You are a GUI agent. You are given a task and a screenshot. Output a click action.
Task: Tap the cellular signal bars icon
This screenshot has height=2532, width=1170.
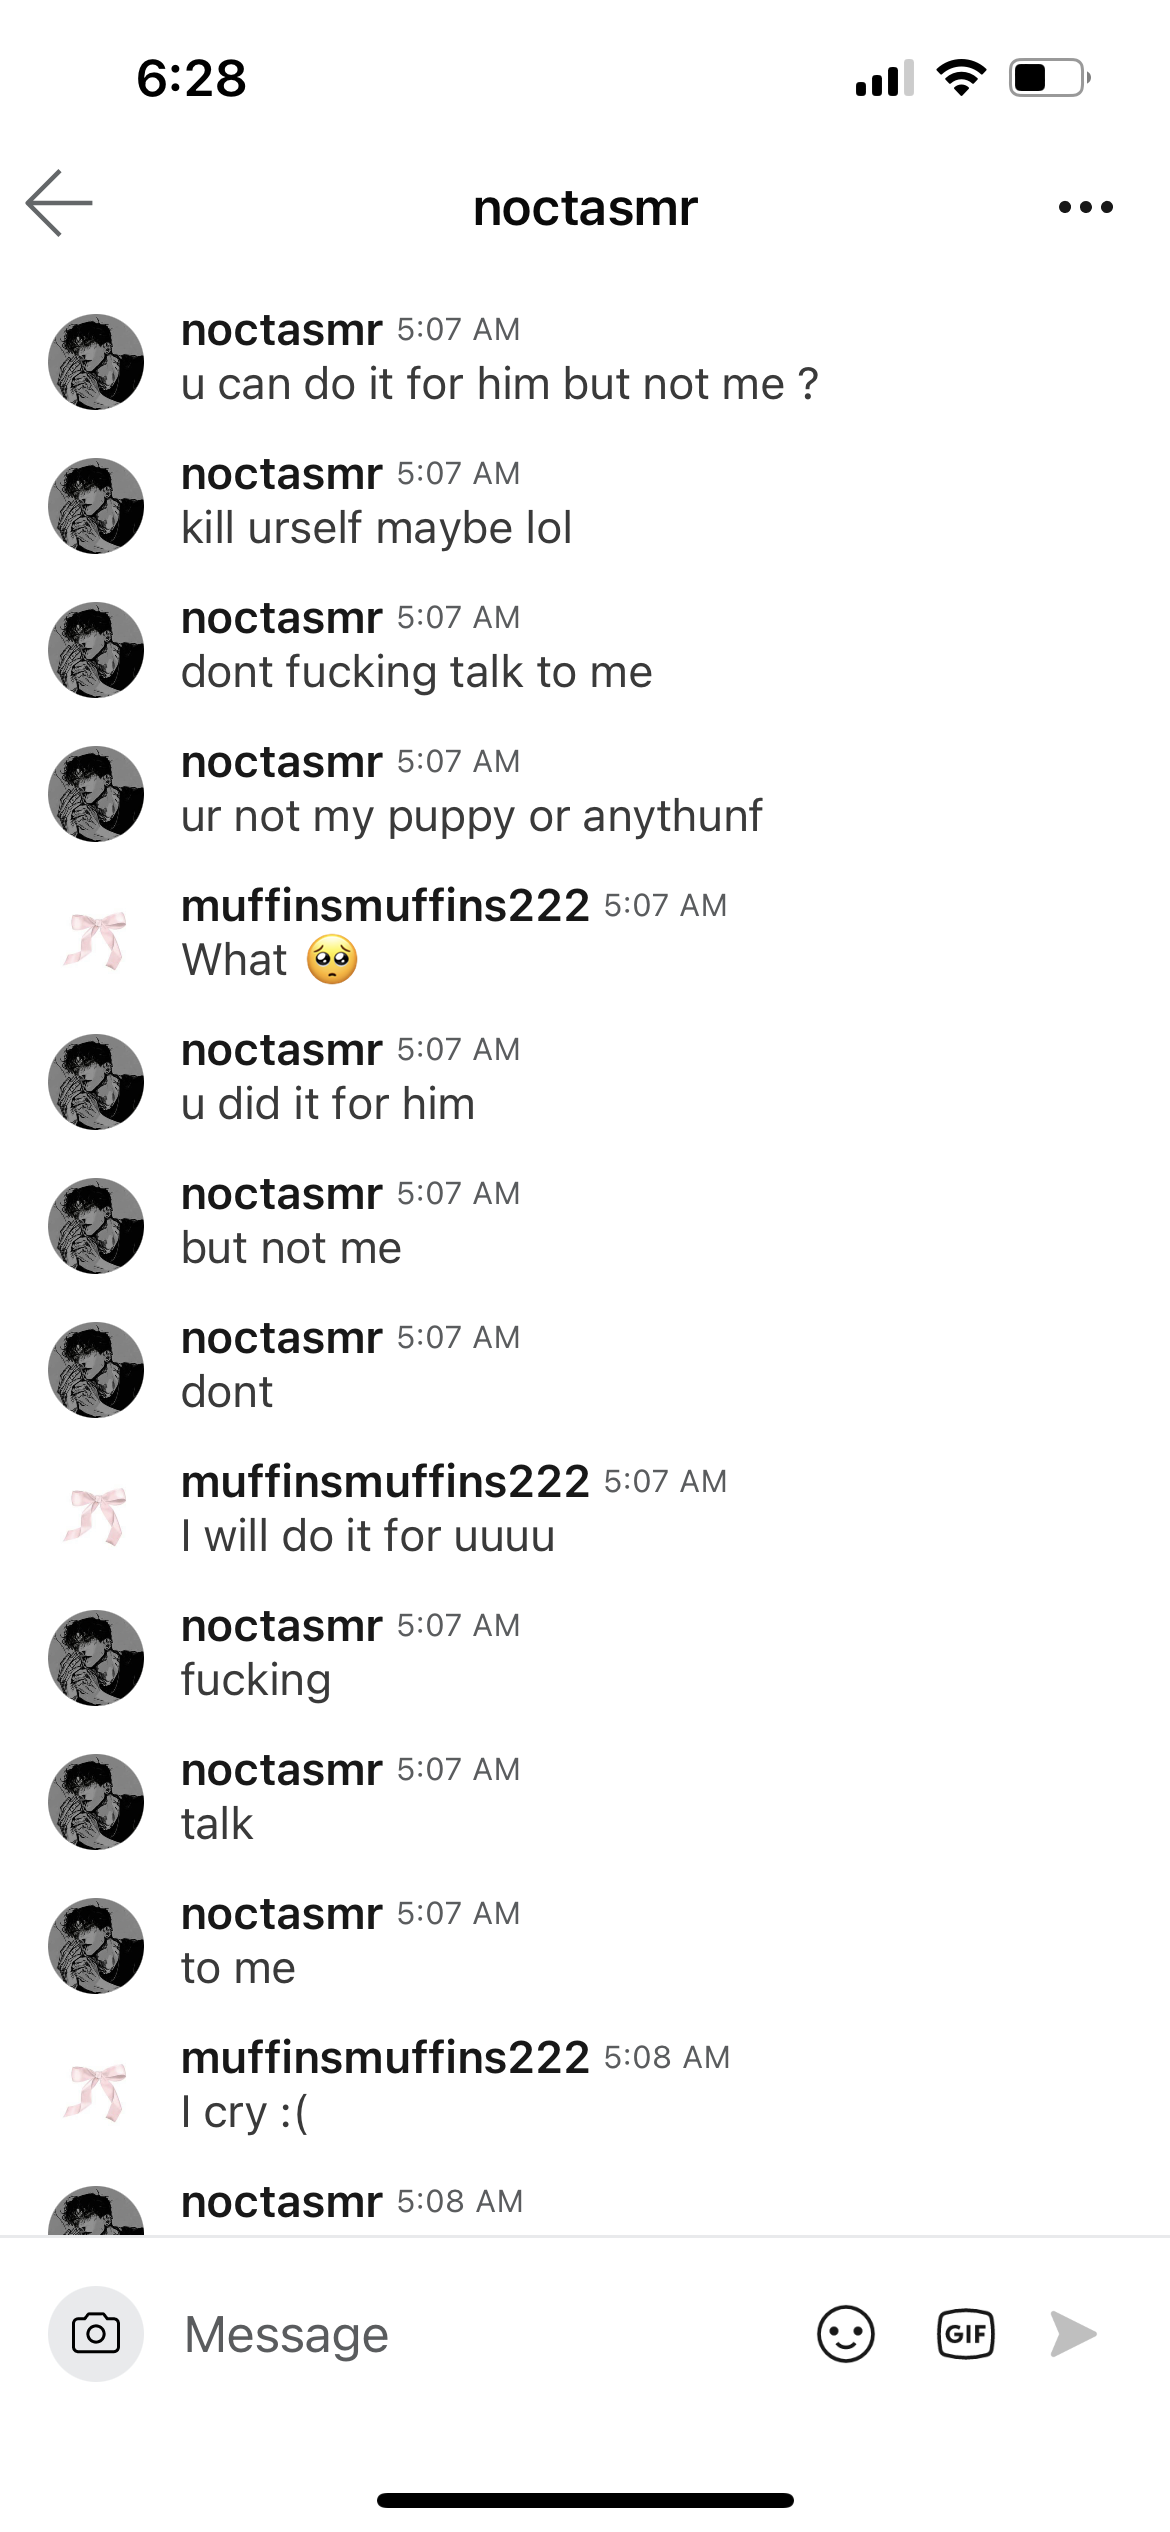coord(884,78)
